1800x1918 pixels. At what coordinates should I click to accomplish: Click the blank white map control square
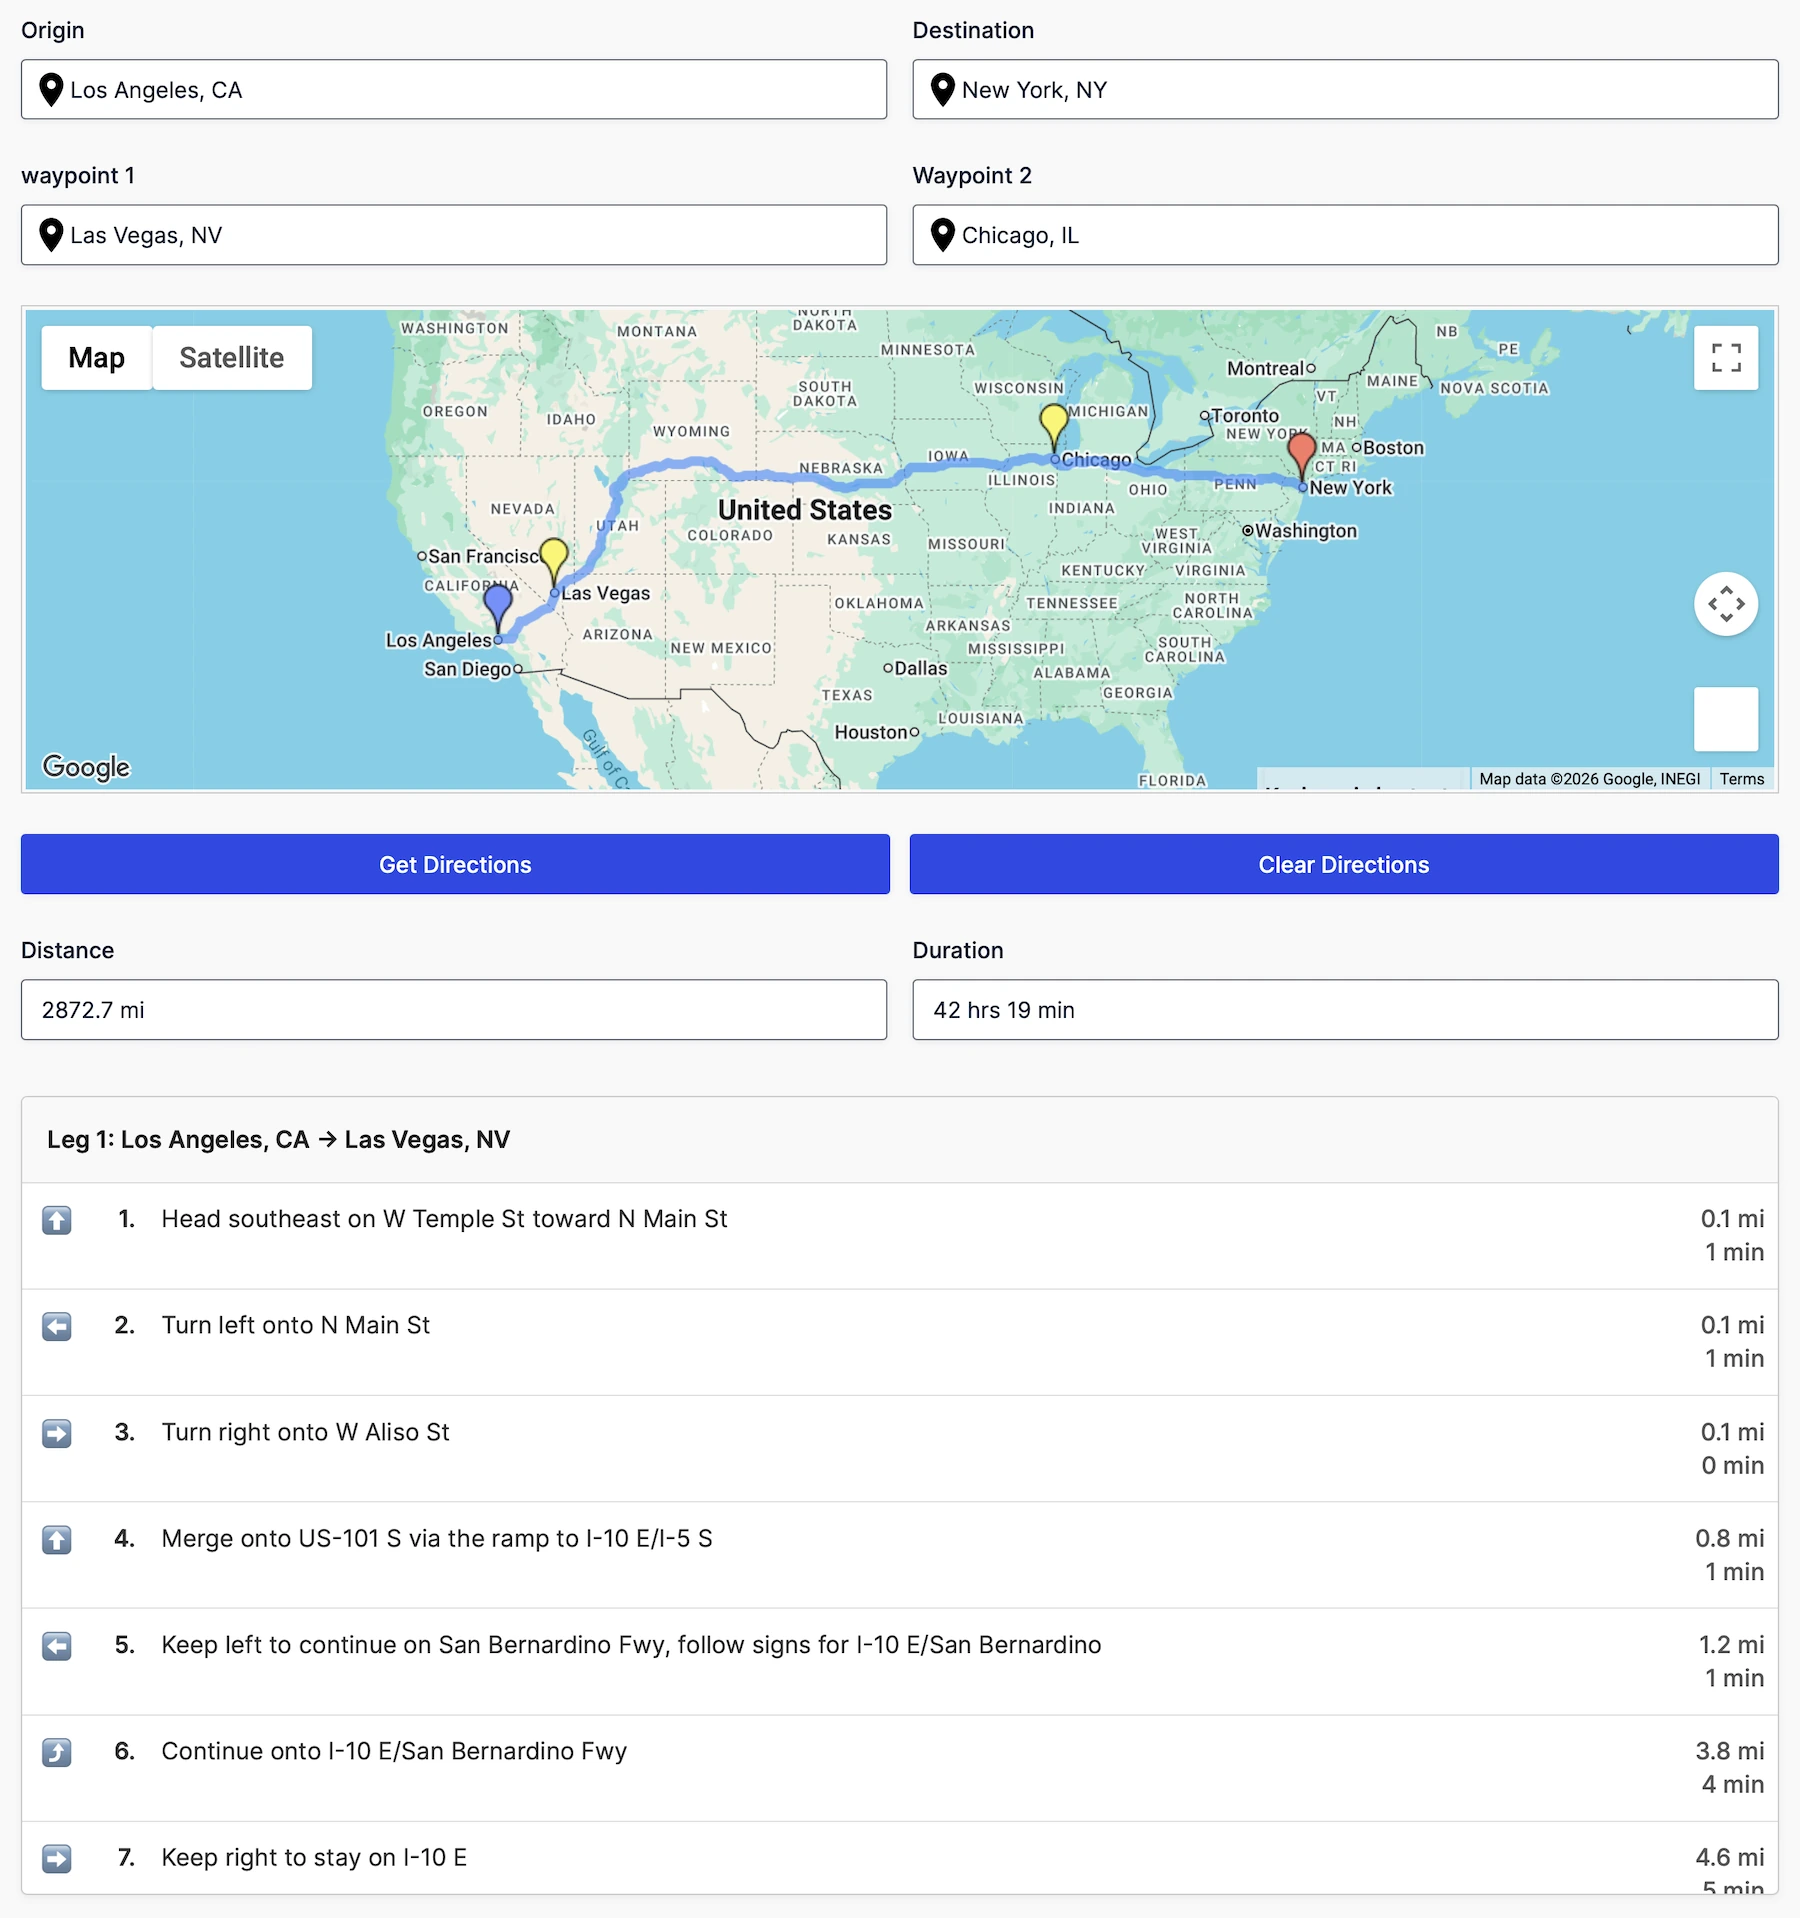(x=1726, y=719)
